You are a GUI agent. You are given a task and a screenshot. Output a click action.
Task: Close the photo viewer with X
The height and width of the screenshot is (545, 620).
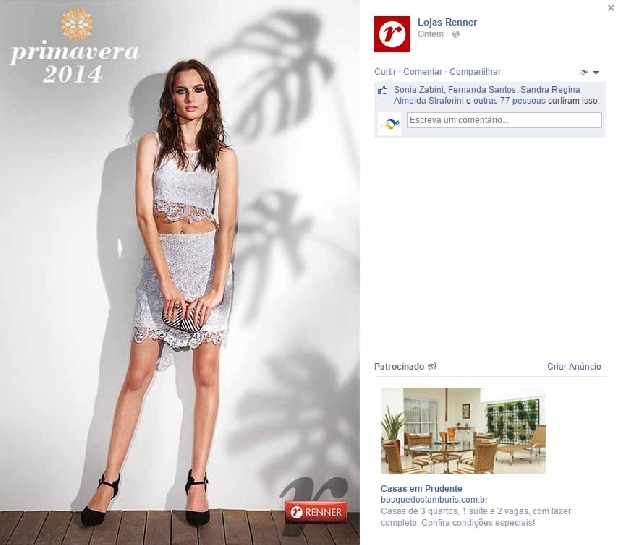coord(611,8)
